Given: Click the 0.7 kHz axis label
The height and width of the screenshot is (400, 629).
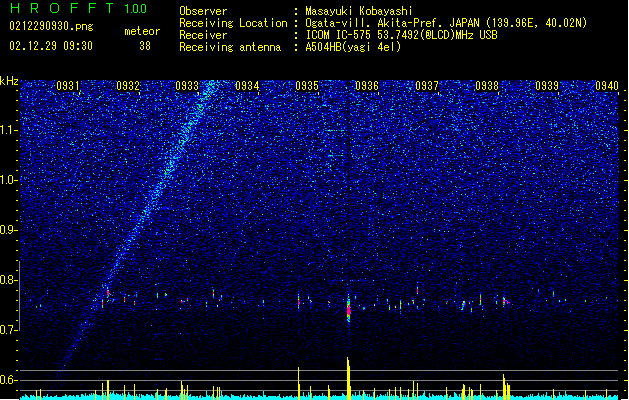Looking at the screenshot, I should click(9, 330).
